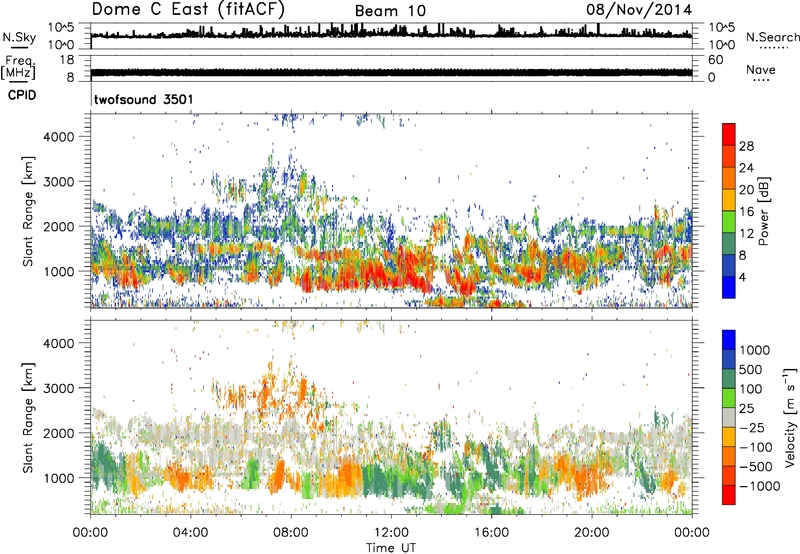Click the 16:00 time tick label

491,533
